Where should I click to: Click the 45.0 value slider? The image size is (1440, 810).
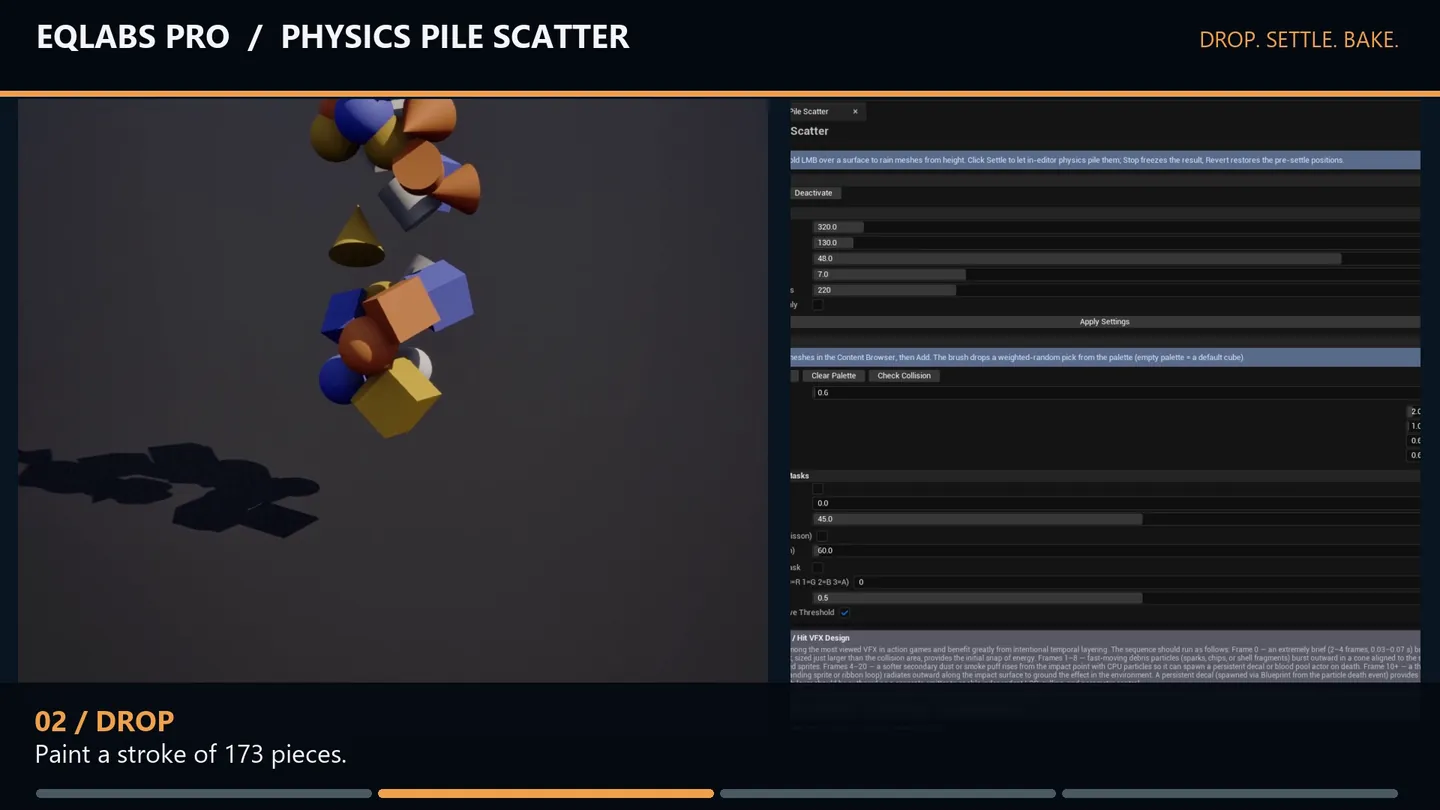point(1117,519)
